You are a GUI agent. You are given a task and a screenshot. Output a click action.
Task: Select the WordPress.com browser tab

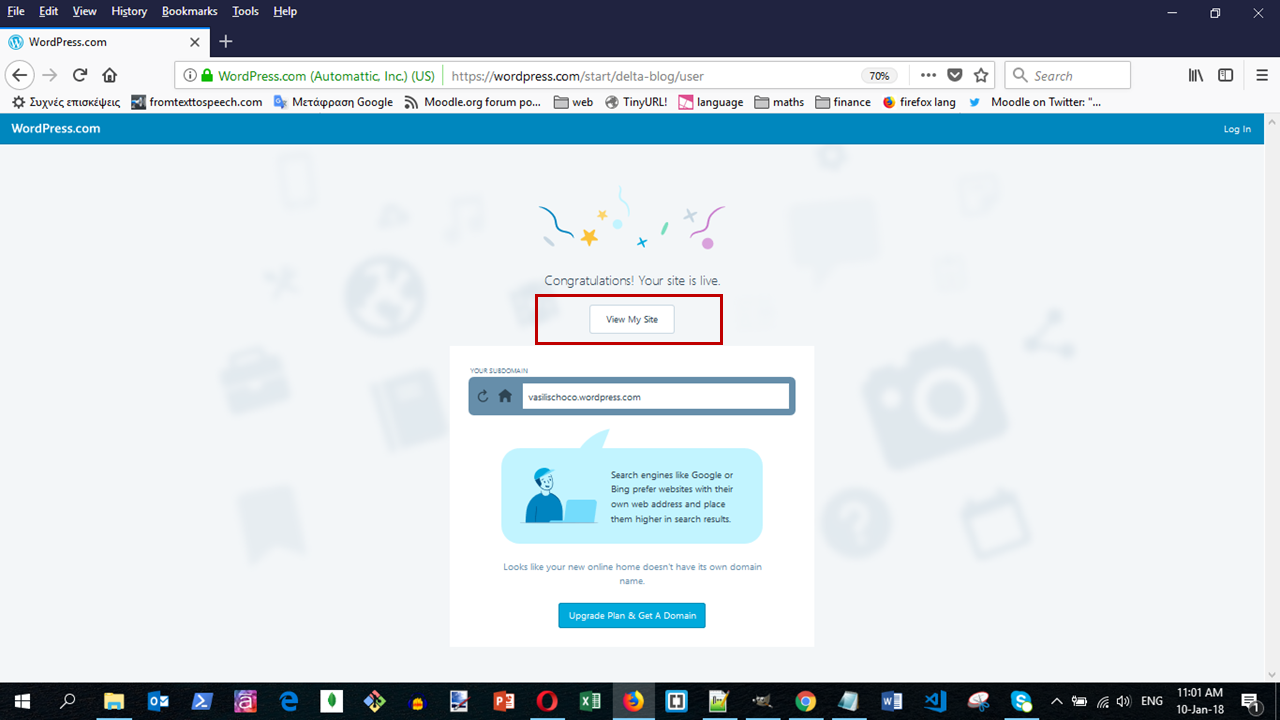tap(106, 42)
